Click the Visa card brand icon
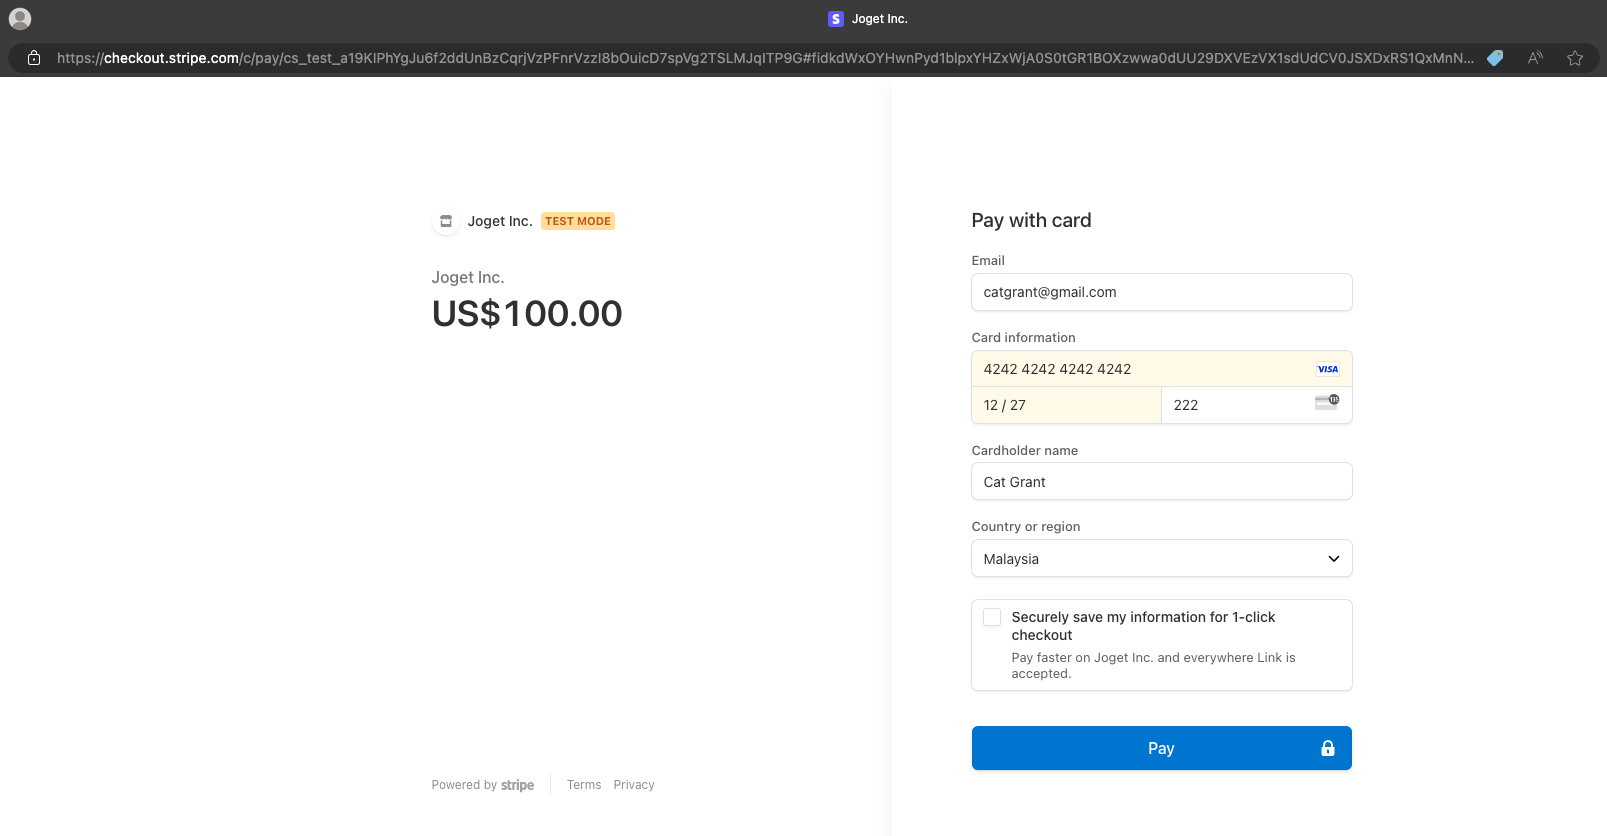1607x836 pixels. coord(1327,369)
